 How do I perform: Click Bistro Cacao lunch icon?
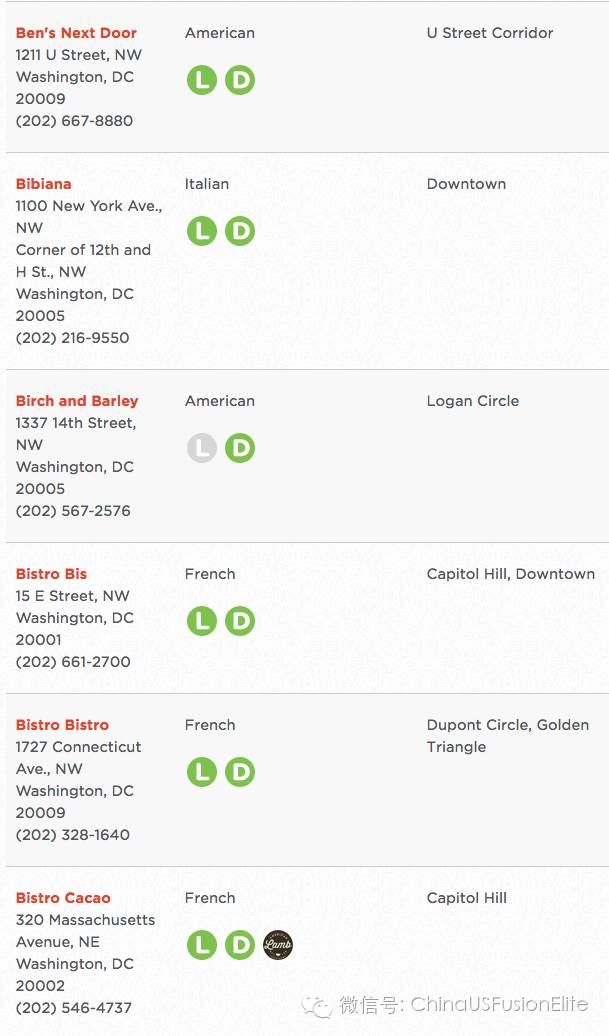[x=202, y=945]
